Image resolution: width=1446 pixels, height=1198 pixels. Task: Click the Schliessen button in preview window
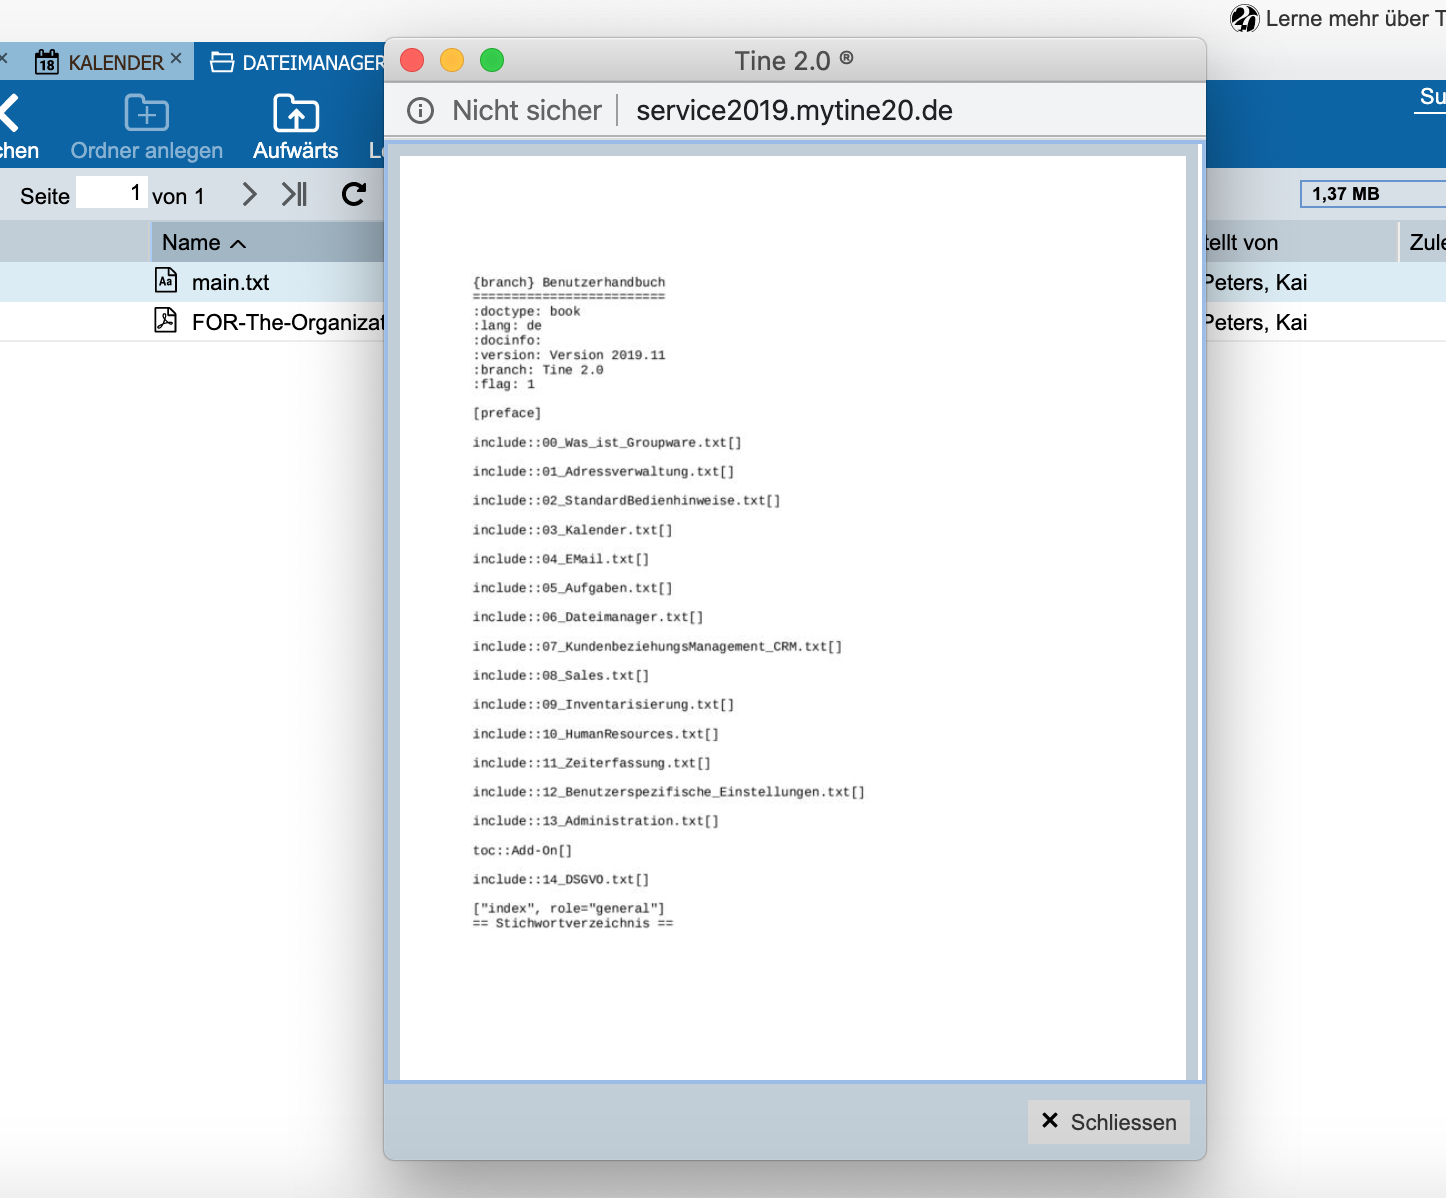(x=1109, y=1122)
